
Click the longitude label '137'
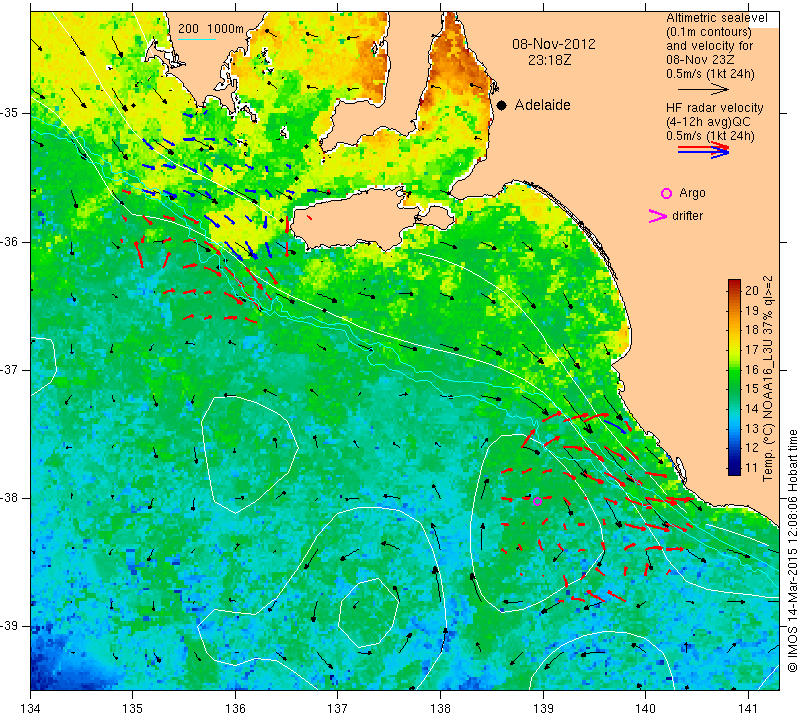coord(338,709)
